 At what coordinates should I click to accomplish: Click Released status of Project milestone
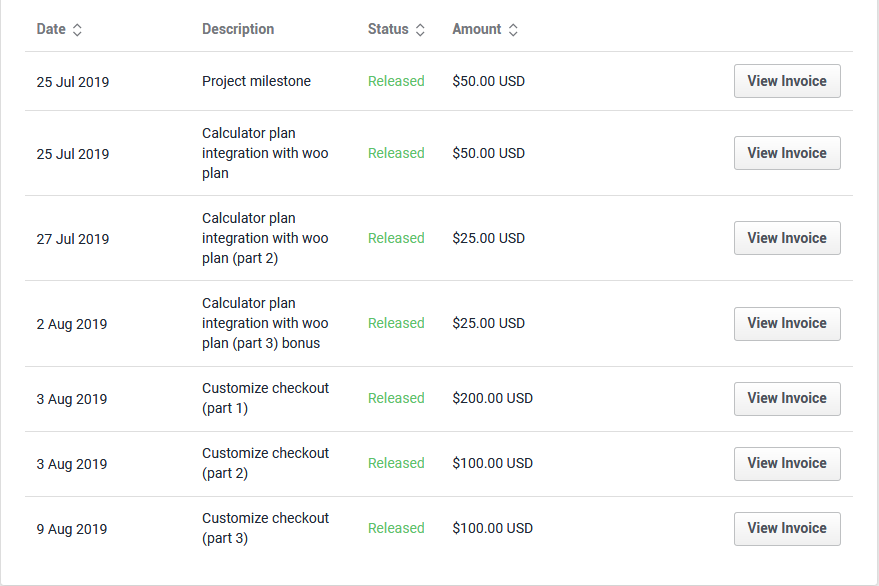click(396, 81)
